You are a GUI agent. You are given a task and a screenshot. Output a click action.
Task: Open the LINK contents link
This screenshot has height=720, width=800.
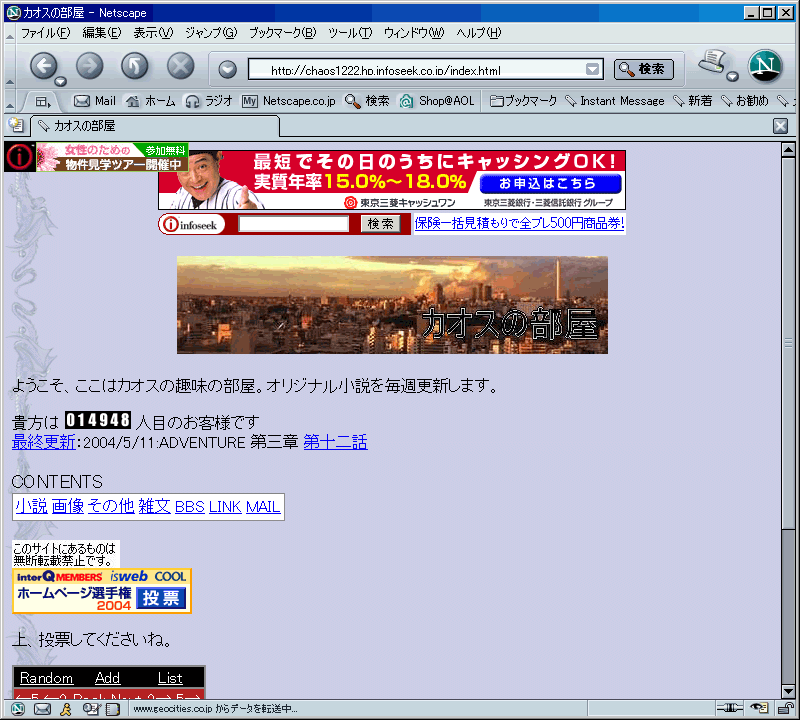[x=225, y=507]
